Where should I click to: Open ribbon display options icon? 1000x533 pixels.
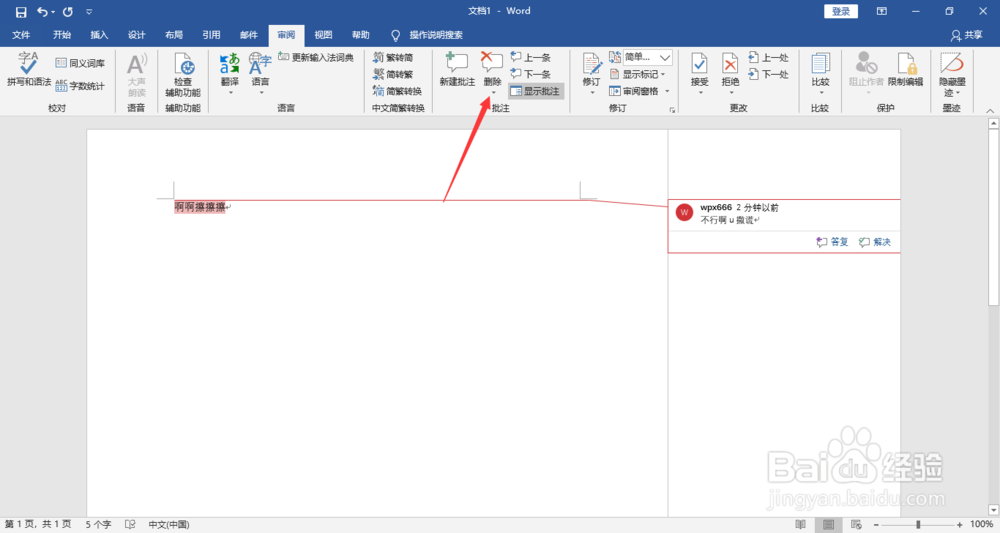881,11
